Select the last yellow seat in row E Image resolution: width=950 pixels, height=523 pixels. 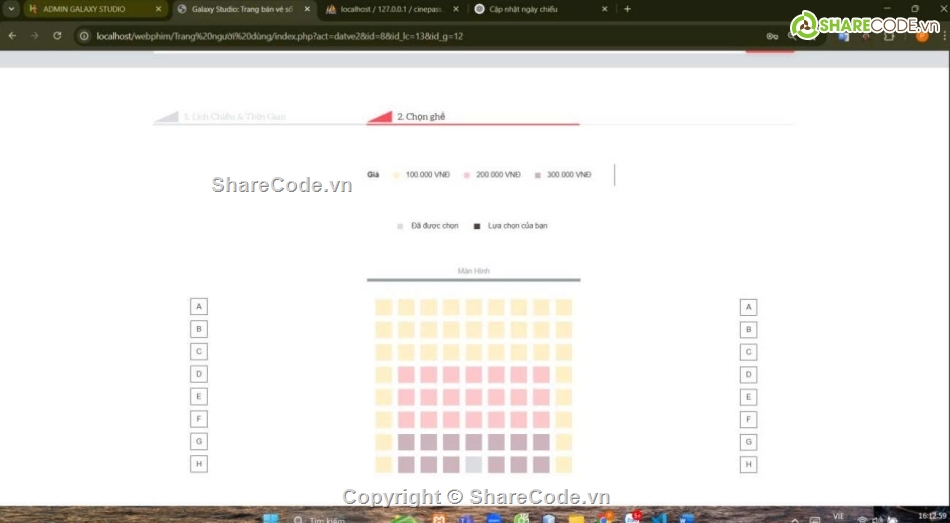tap(563, 397)
